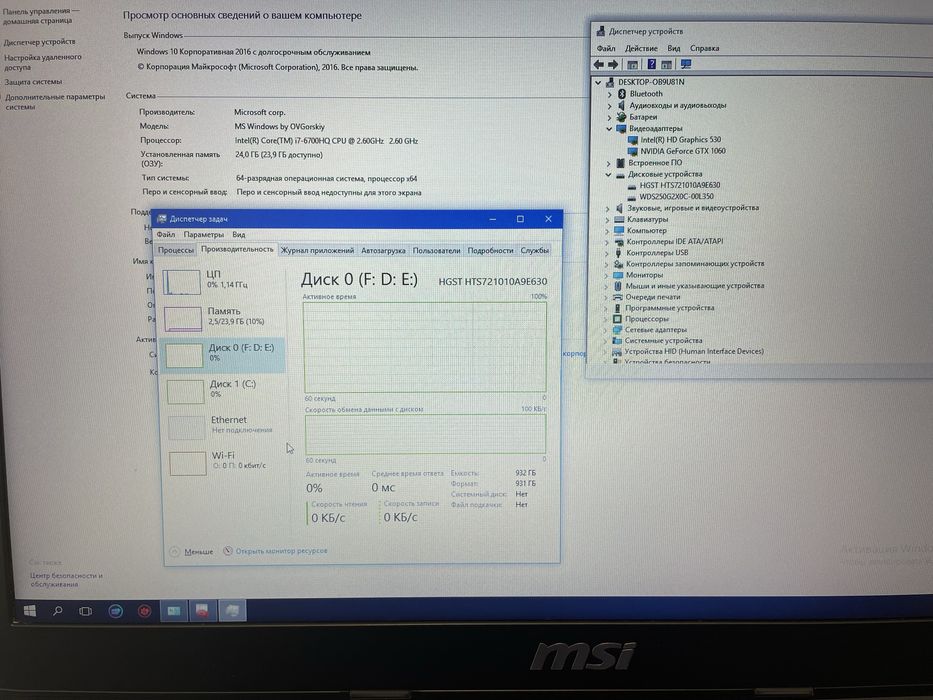Click the Сетевые адаптеры category icon
This screenshot has width=933, height=700.
coord(617,330)
